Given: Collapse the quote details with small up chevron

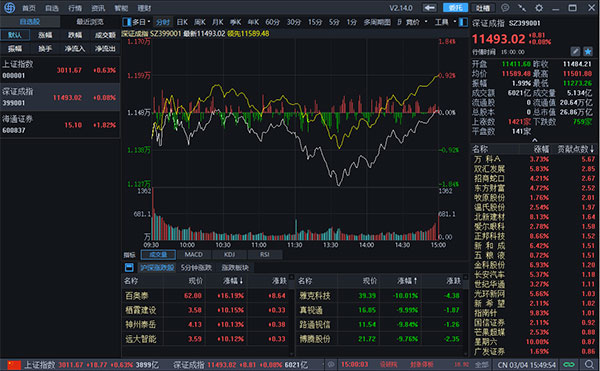Looking at the screenshot, I should tap(535, 140).
